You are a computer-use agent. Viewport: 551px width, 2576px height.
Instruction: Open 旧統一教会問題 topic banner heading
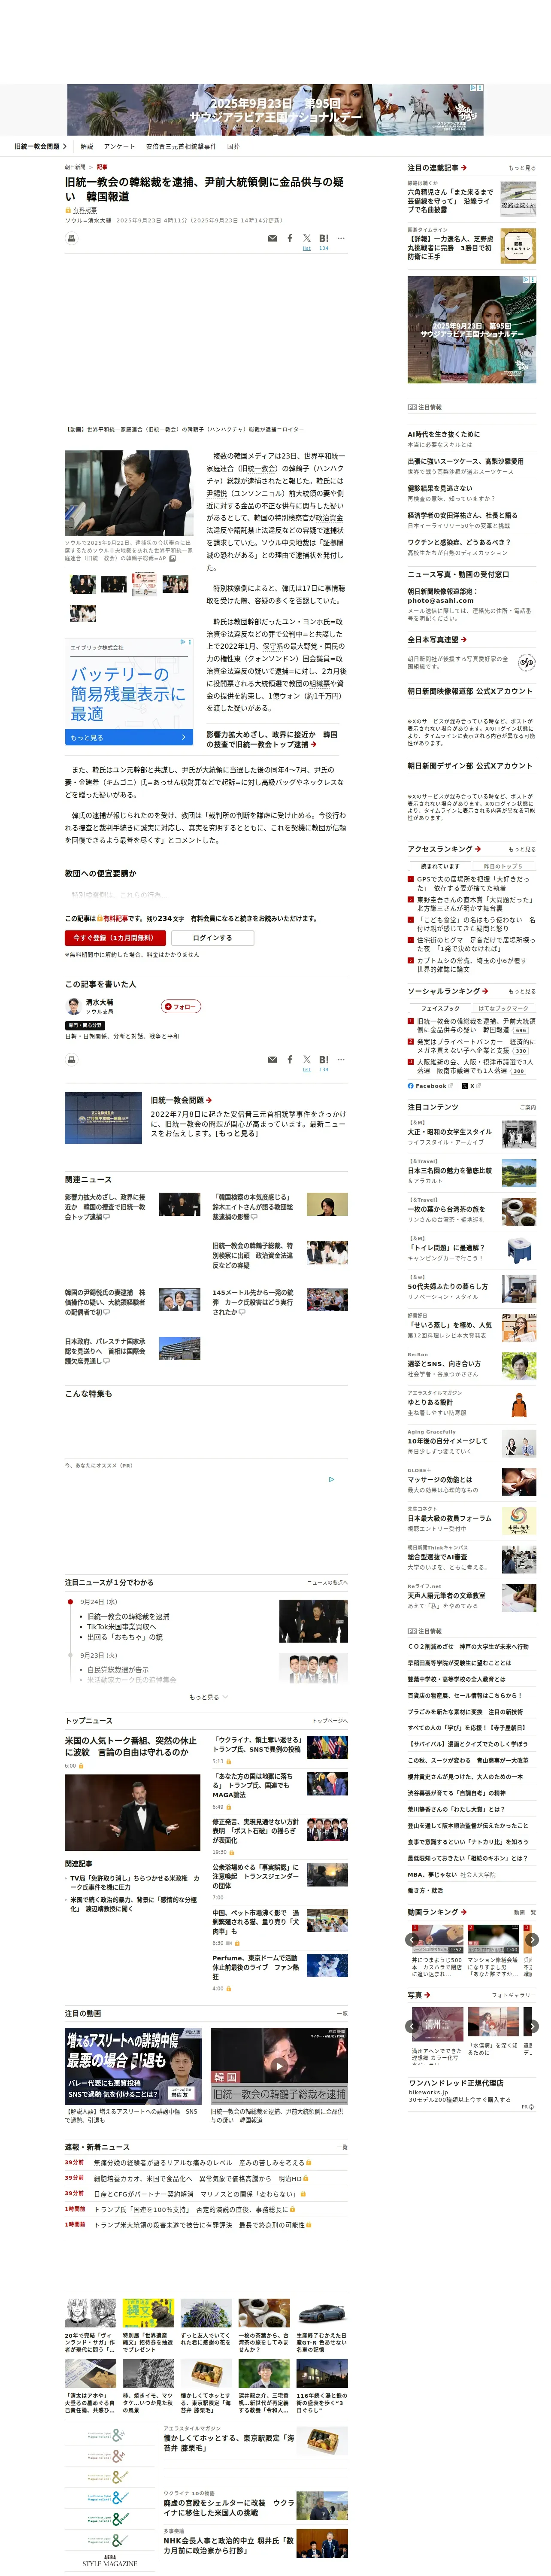coord(181,1099)
